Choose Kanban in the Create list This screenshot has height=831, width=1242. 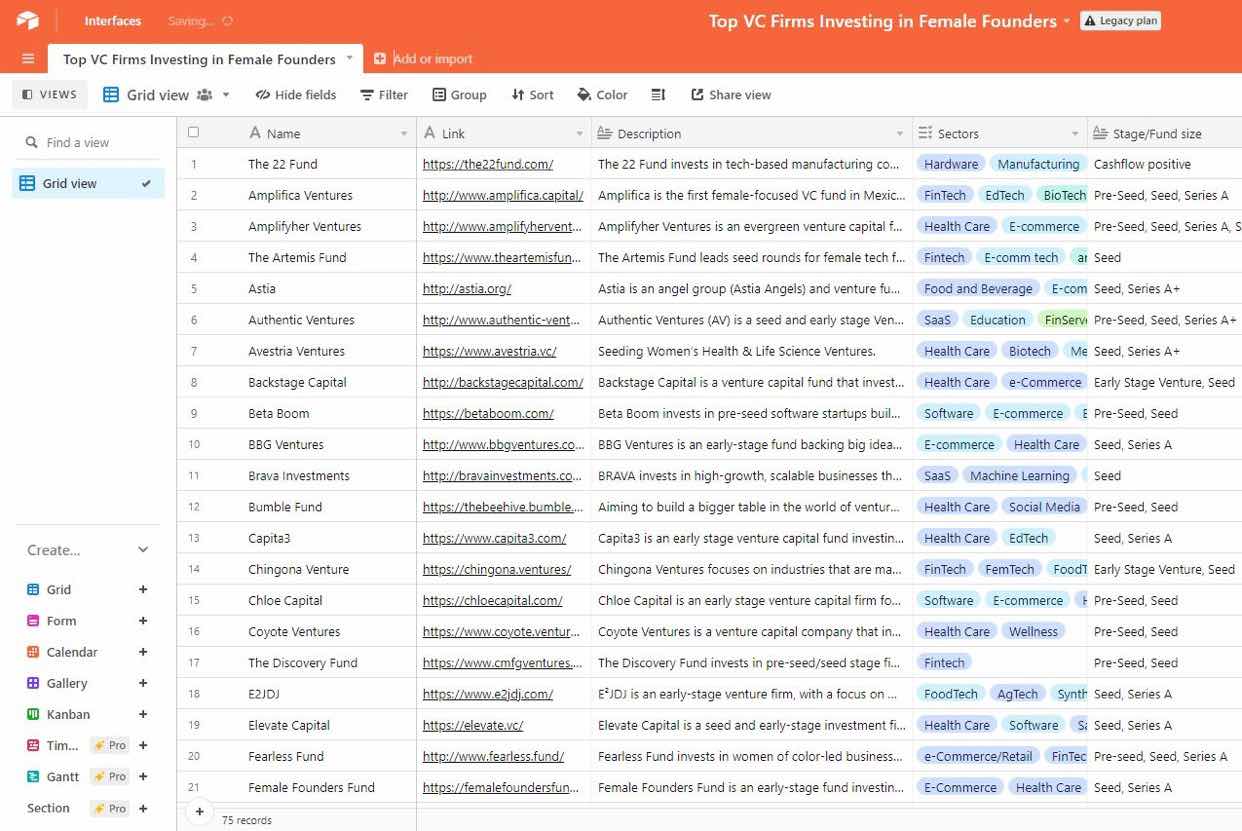pos(68,714)
